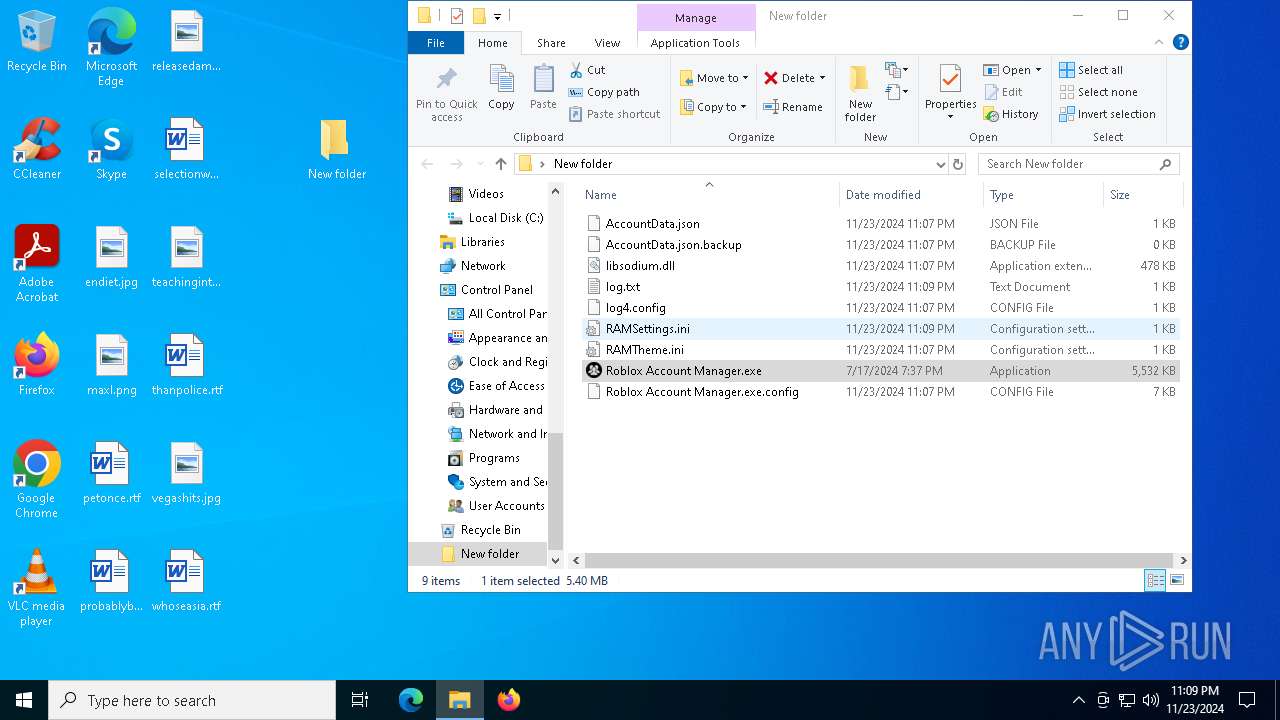Select RAMSettings.ini file
Viewport: 1280px width, 720px height.
(x=880, y=329)
